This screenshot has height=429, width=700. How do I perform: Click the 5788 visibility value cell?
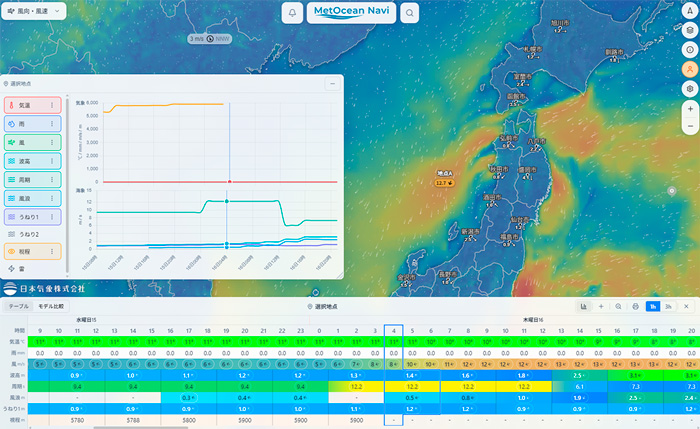[133, 420]
